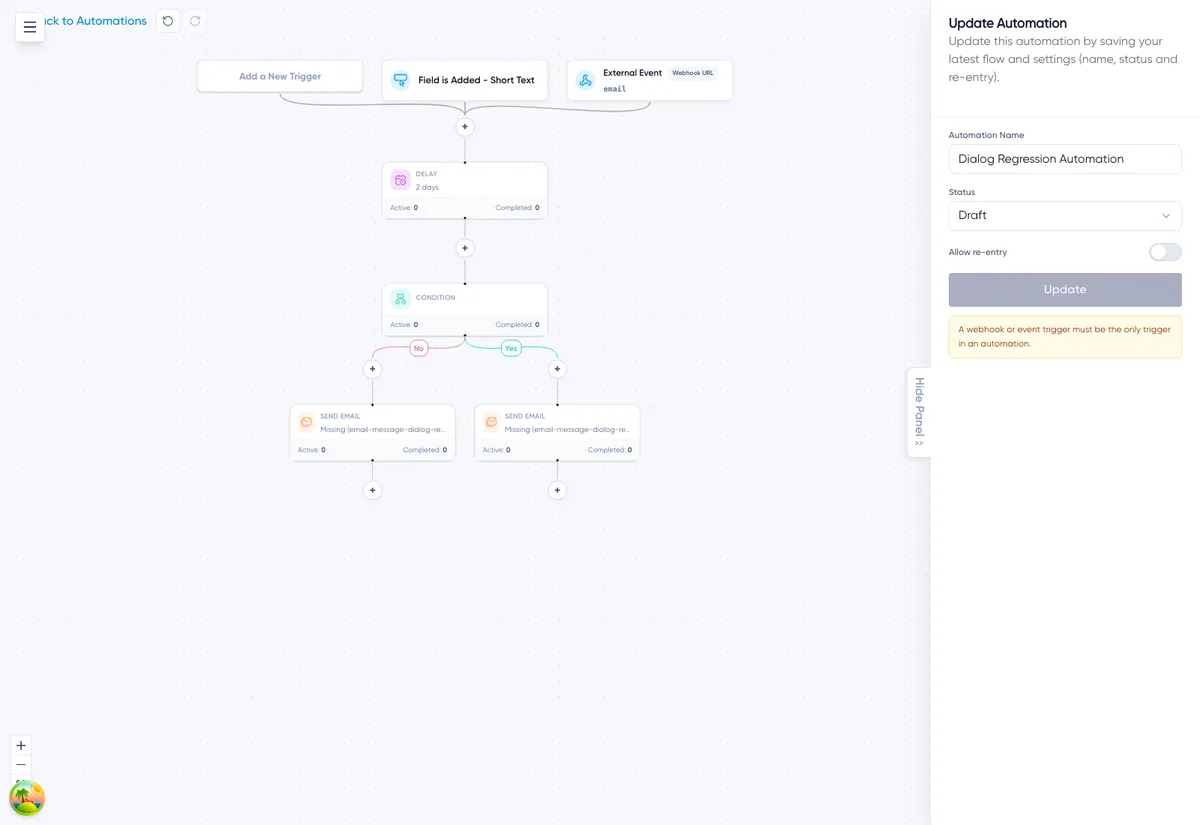Click the redo arrow icon
1200x825 pixels.
click(x=195, y=20)
